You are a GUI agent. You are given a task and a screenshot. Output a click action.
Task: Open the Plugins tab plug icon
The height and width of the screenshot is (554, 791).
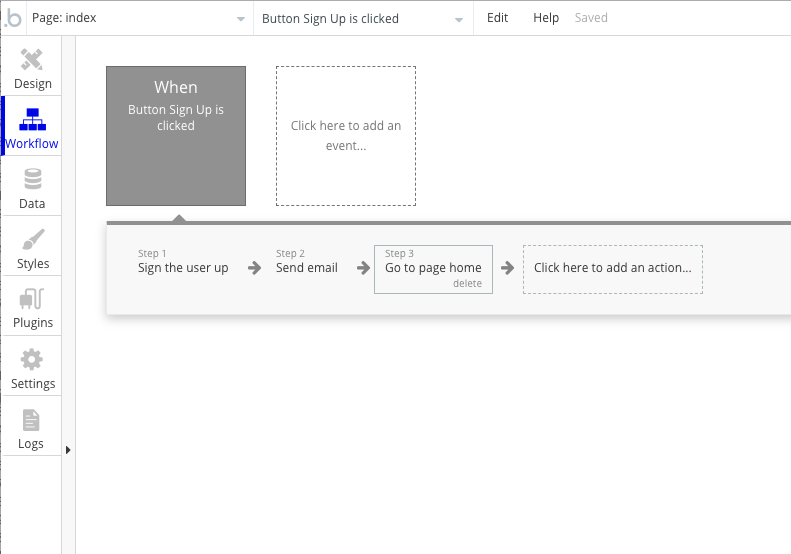[32, 299]
